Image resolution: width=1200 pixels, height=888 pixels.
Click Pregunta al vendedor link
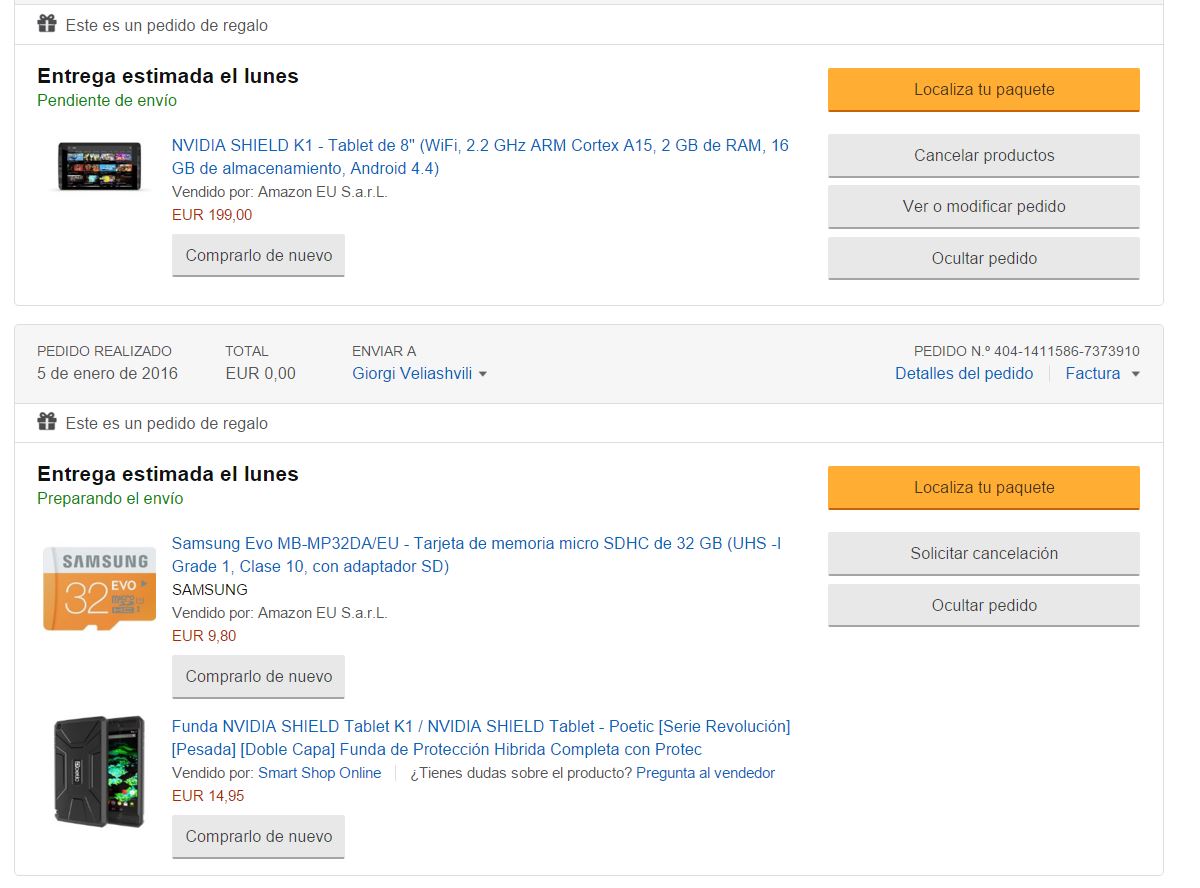705,773
